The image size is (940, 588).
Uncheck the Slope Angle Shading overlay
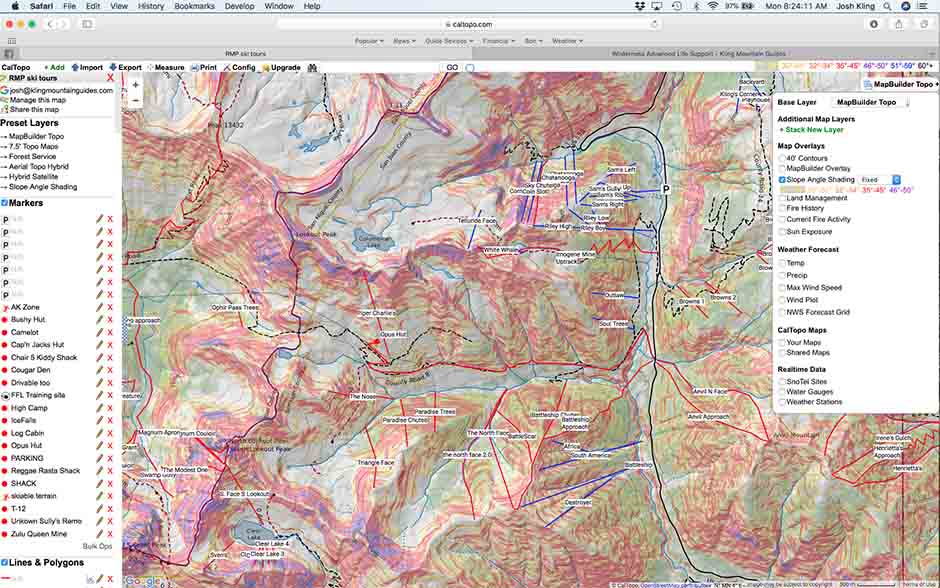(782, 180)
